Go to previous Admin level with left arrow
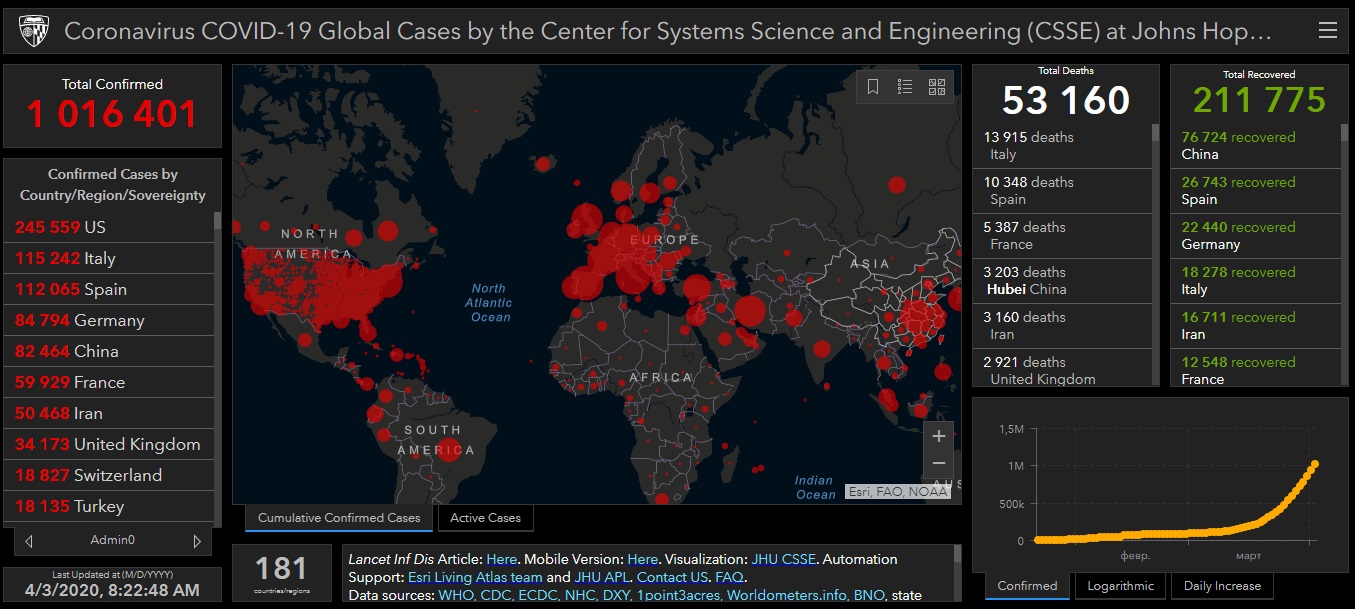 [x=29, y=541]
